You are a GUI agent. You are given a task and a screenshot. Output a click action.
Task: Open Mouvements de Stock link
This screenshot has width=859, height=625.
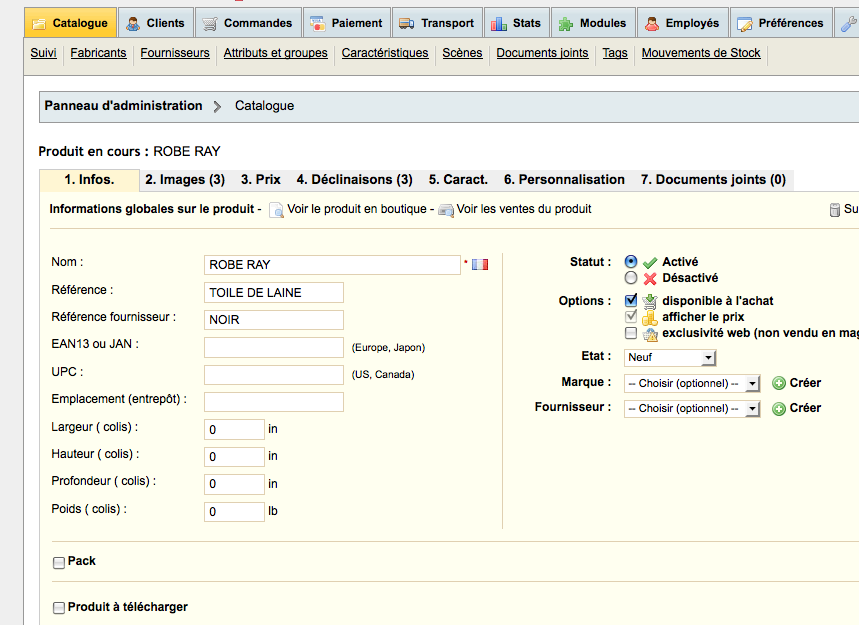click(x=701, y=53)
